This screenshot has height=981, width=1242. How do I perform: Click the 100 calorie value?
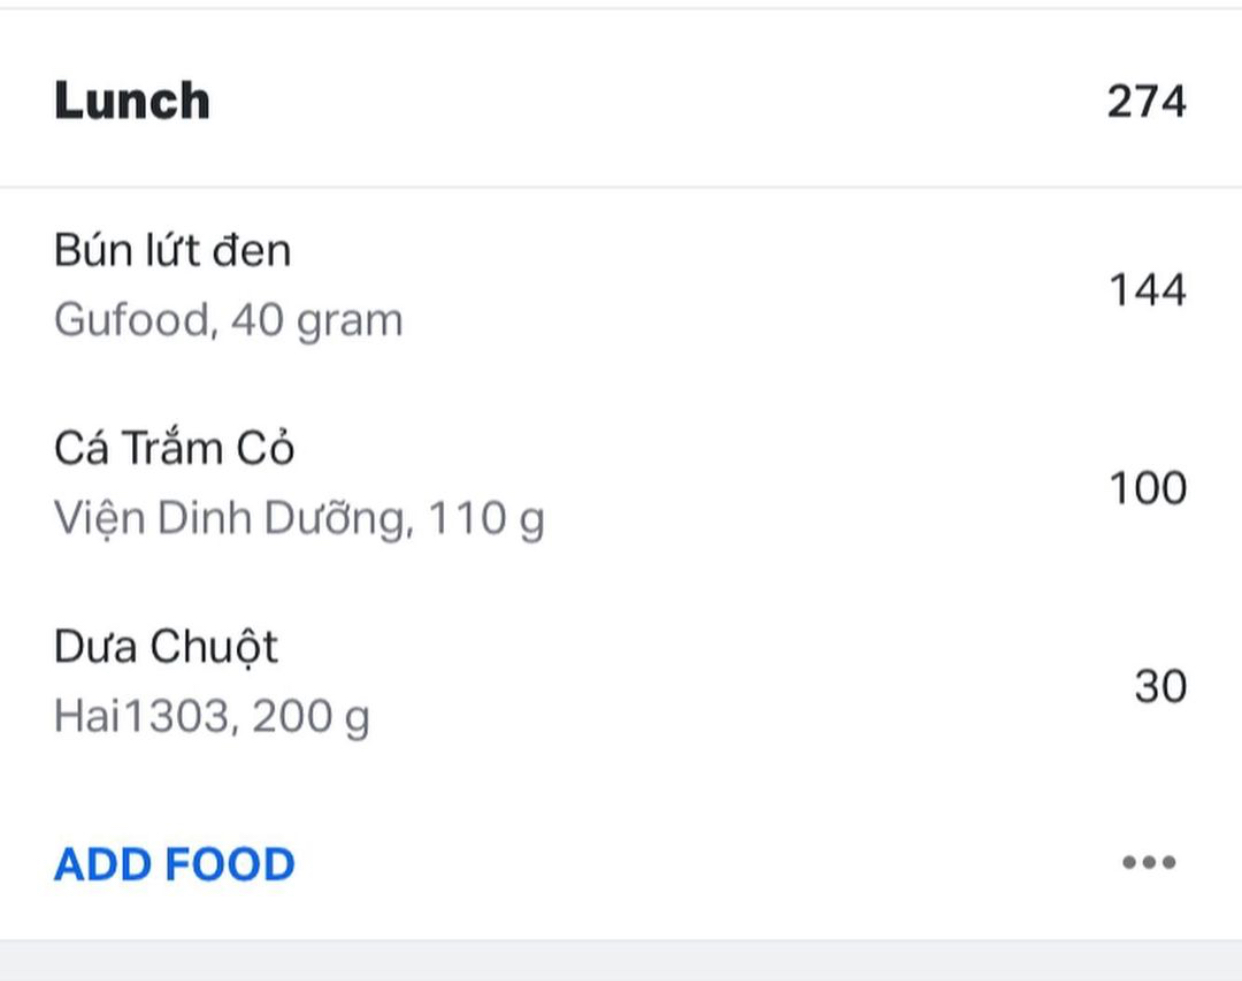pos(1147,488)
